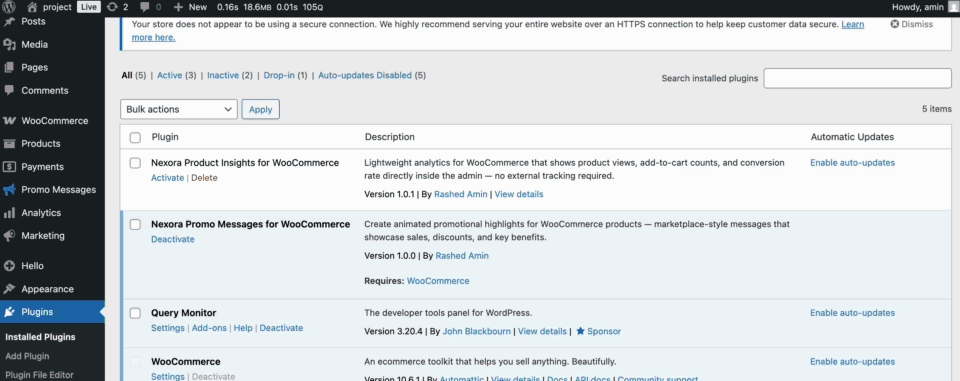Filter by Drop-in plugins

tap(279, 75)
